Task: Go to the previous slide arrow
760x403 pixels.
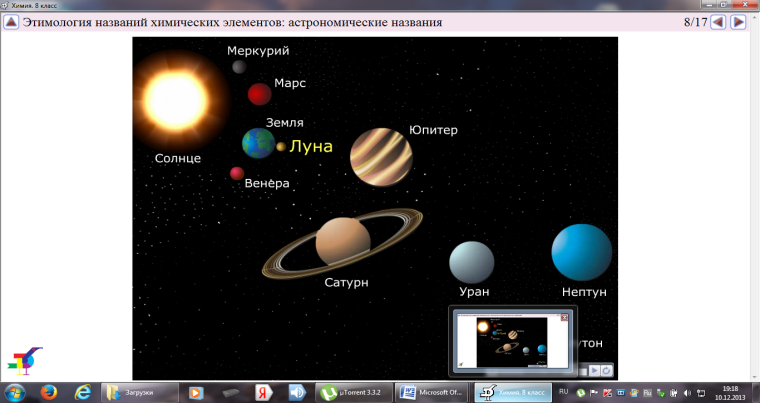Action: (718, 22)
